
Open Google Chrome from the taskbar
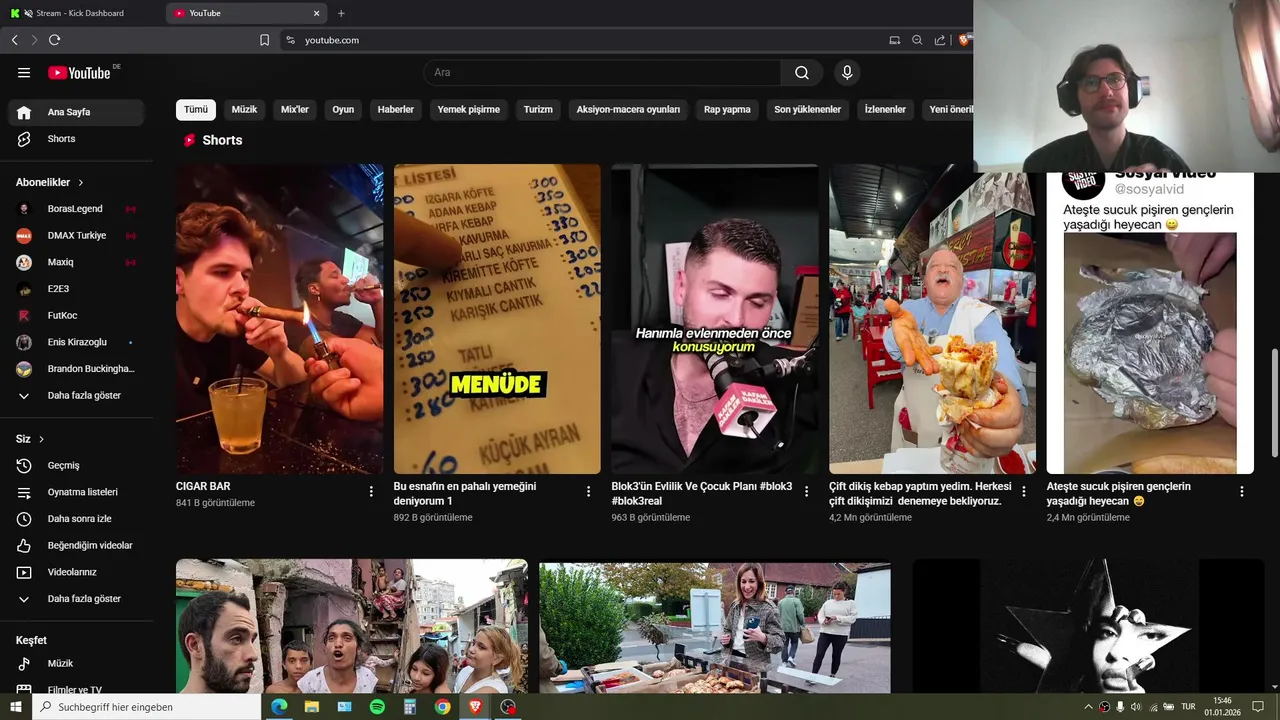coord(442,707)
